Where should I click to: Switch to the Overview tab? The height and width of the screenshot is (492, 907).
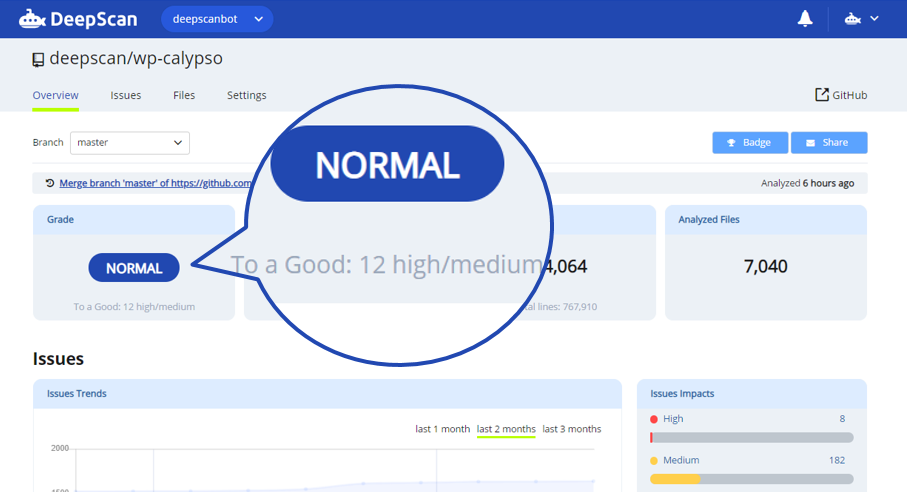(56, 95)
